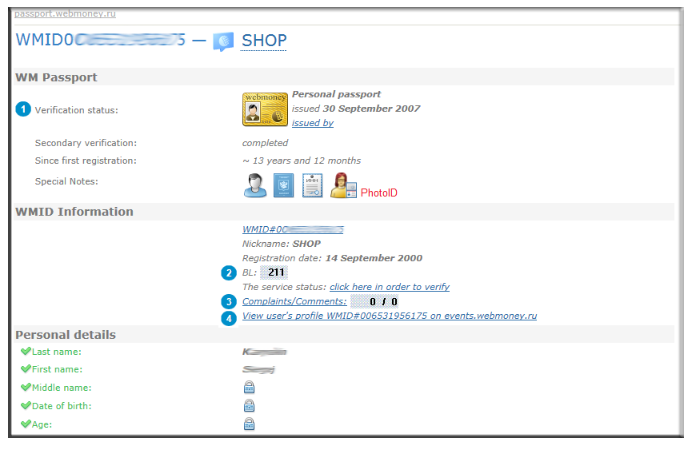Click the green checkmark beside Age

26,424
